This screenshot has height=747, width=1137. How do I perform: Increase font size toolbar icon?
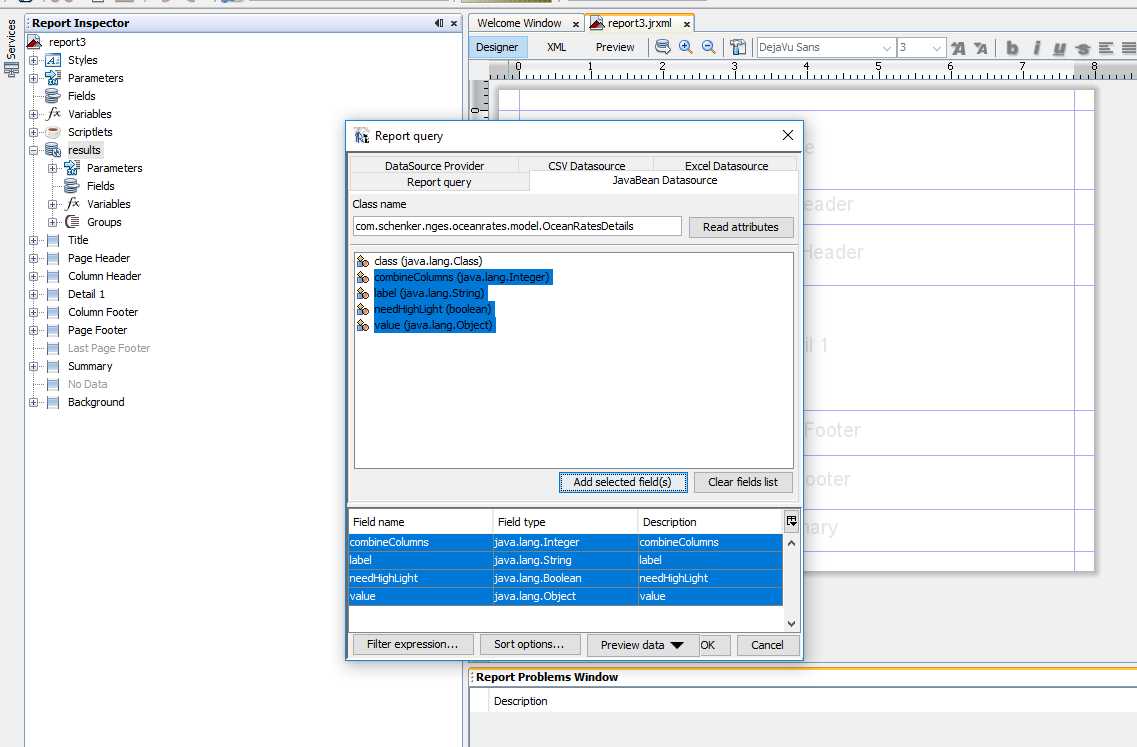pyautogui.click(x=958, y=48)
